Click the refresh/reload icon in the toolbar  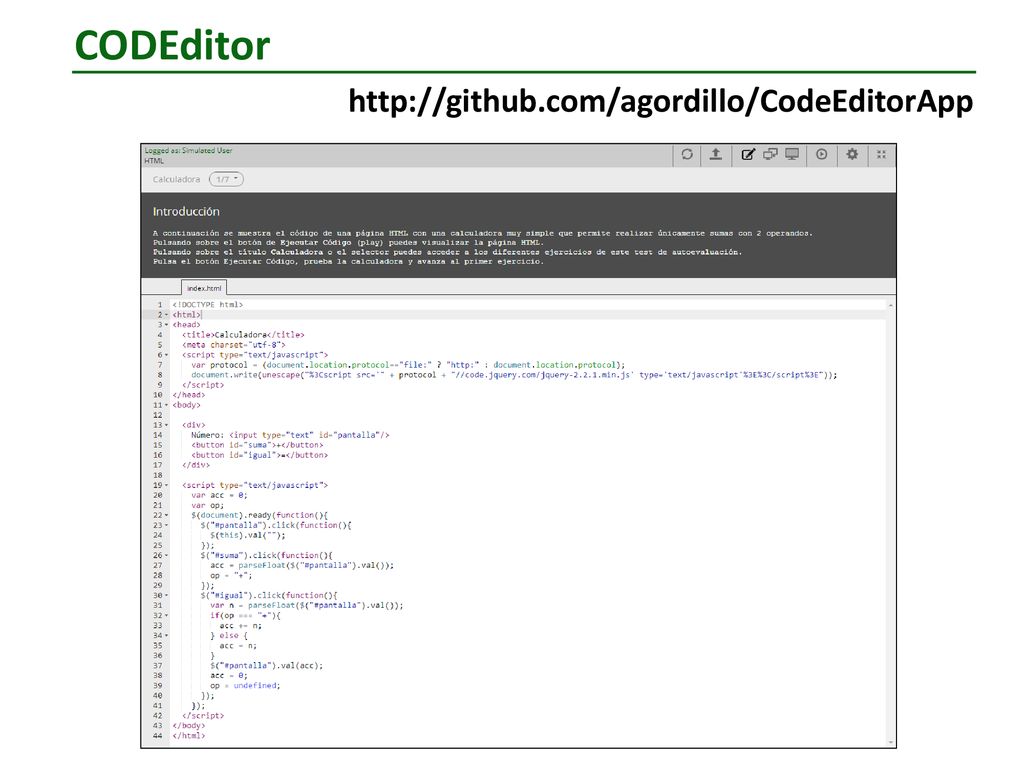tap(687, 155)
